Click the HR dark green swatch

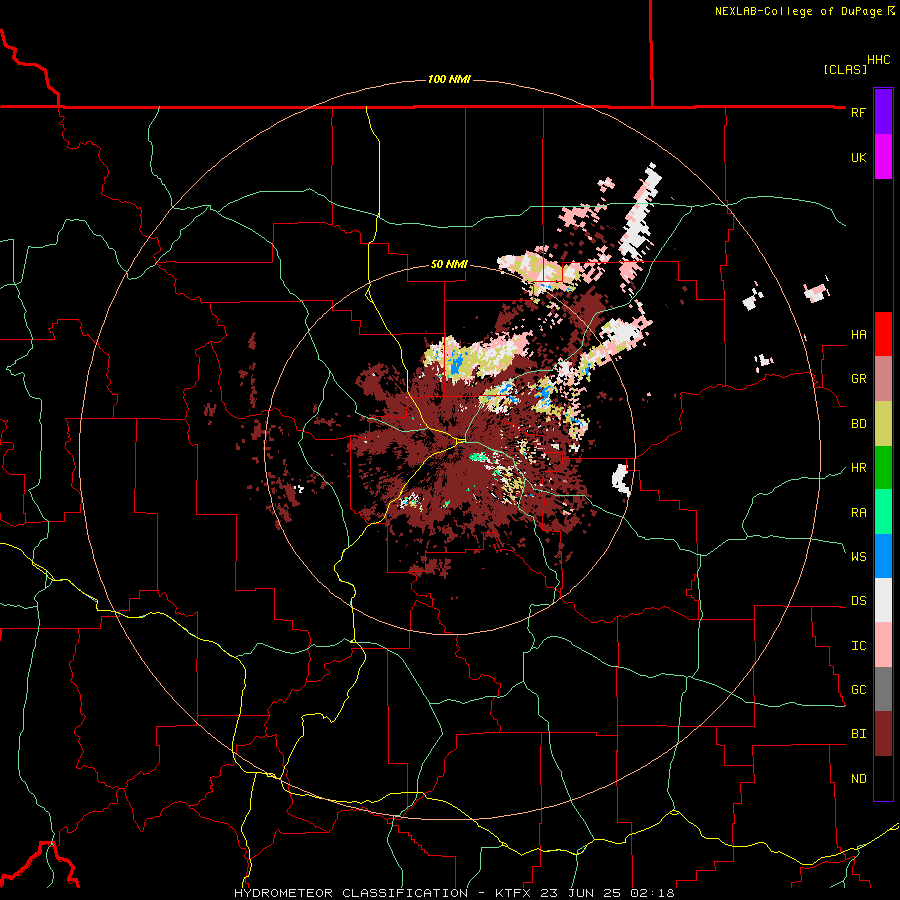click(x=883, y=468)
